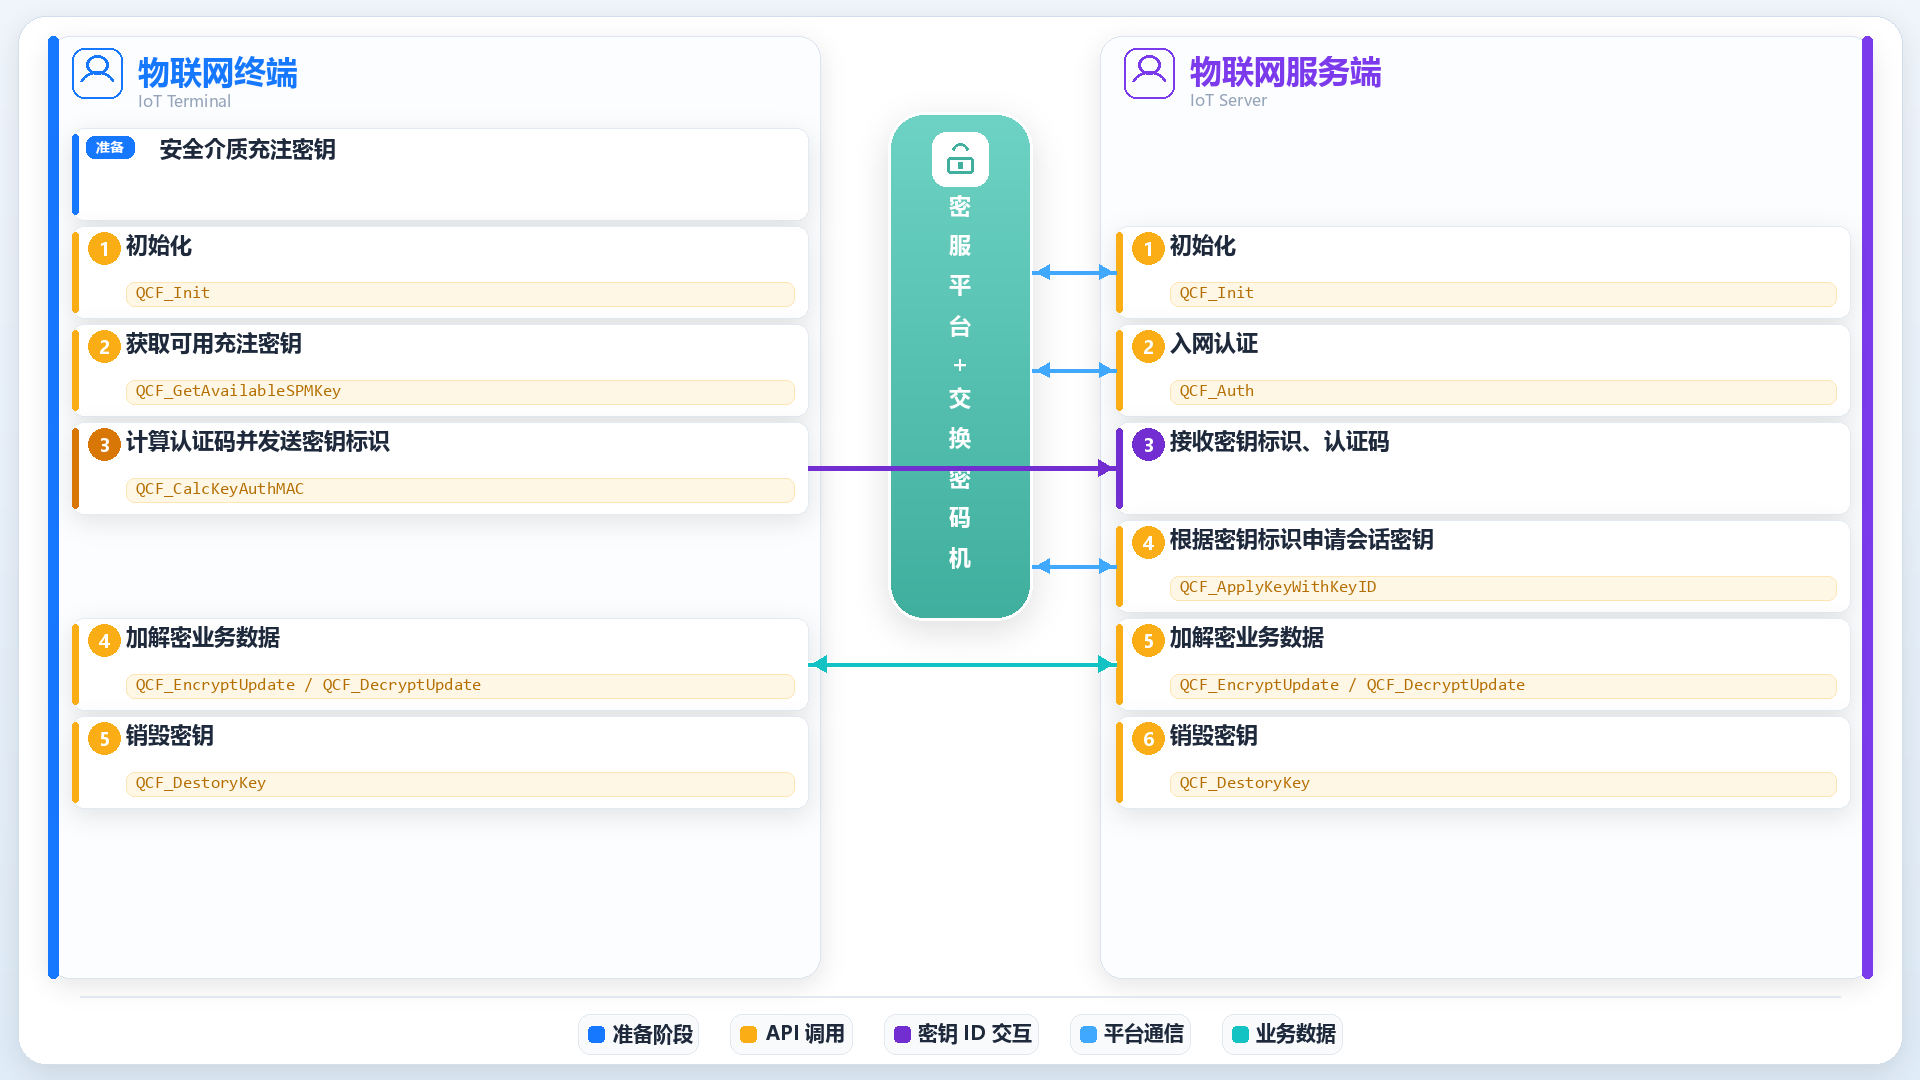Click the QCF_ApplyKeyWithKeyID code label
1920x1080 pixels.
(x=1503, y=587)
